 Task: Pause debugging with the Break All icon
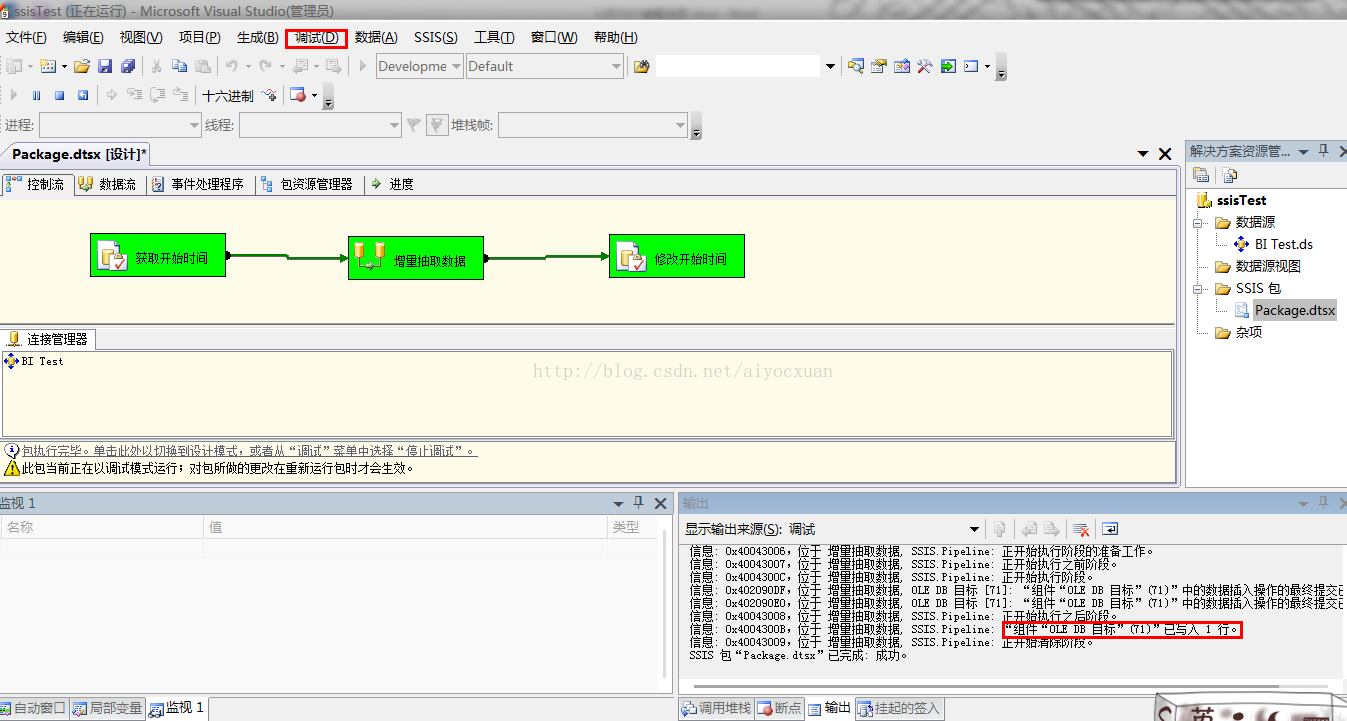tap(36, 96)
